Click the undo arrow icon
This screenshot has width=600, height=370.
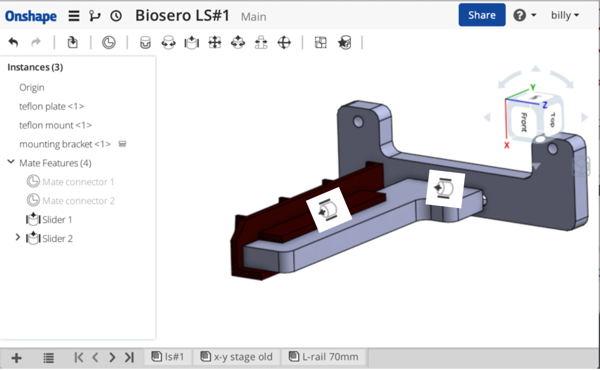coord(13,42)
